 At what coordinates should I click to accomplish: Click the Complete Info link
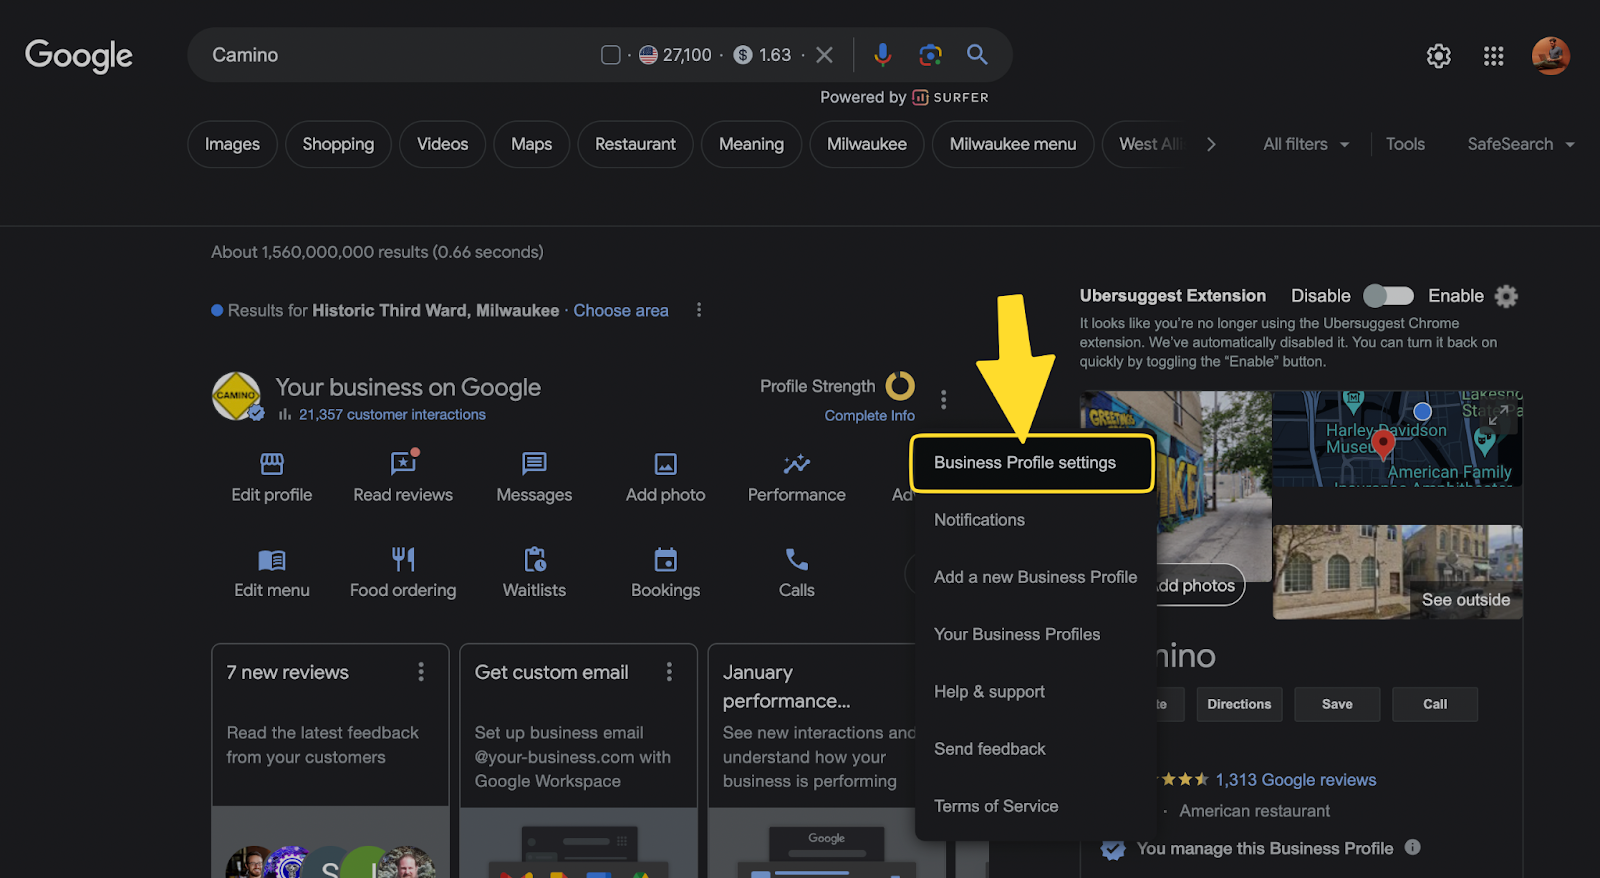pyautogui.click(x=869, y=415)
